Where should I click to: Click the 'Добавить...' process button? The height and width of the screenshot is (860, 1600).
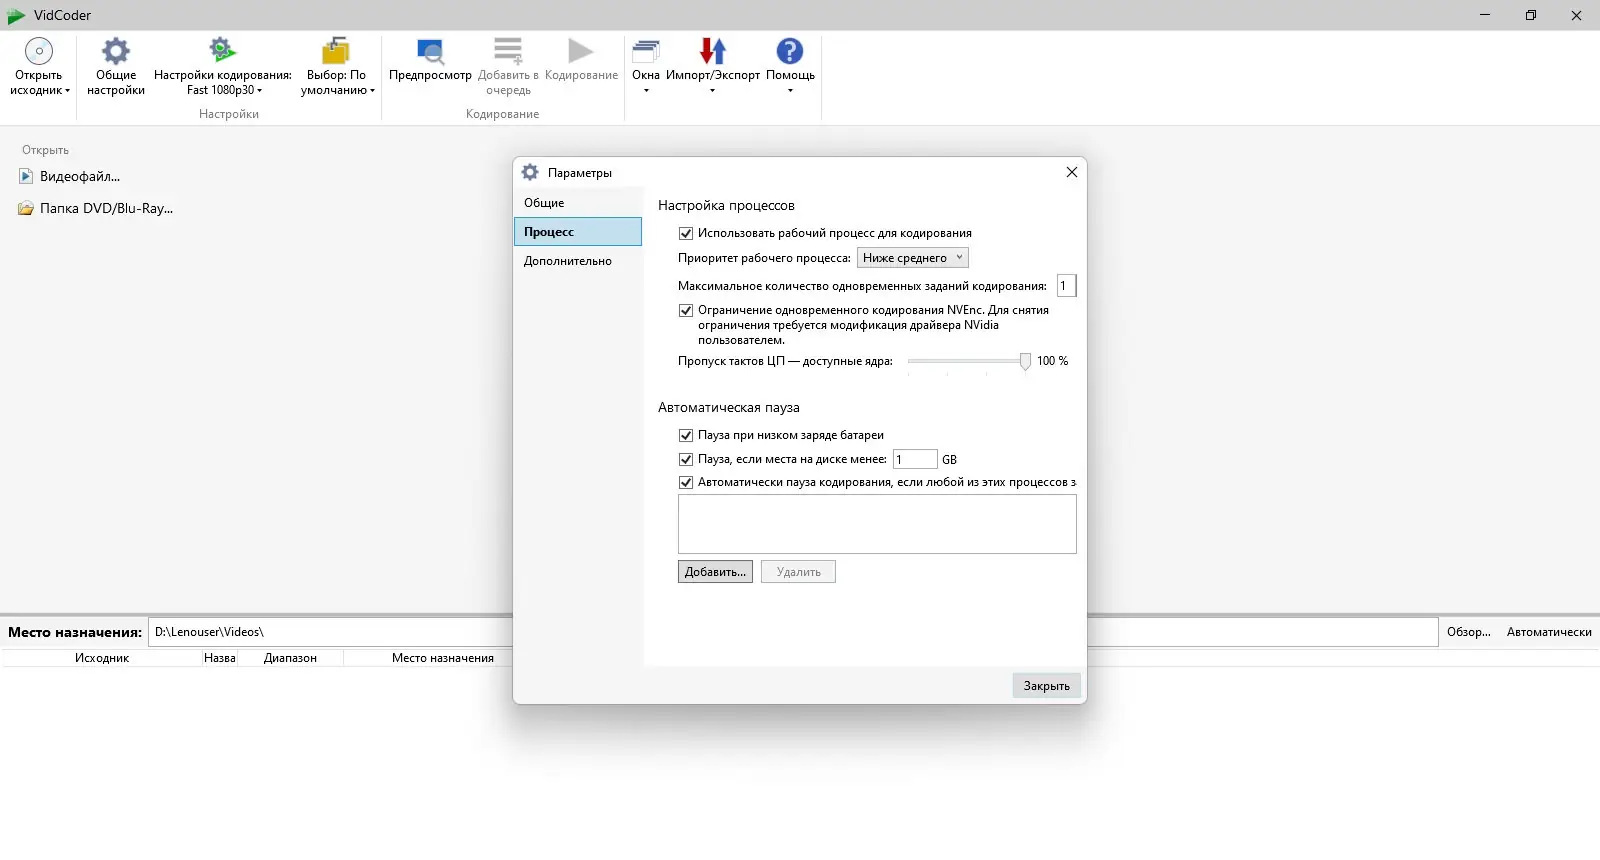(x=715, y=572)
